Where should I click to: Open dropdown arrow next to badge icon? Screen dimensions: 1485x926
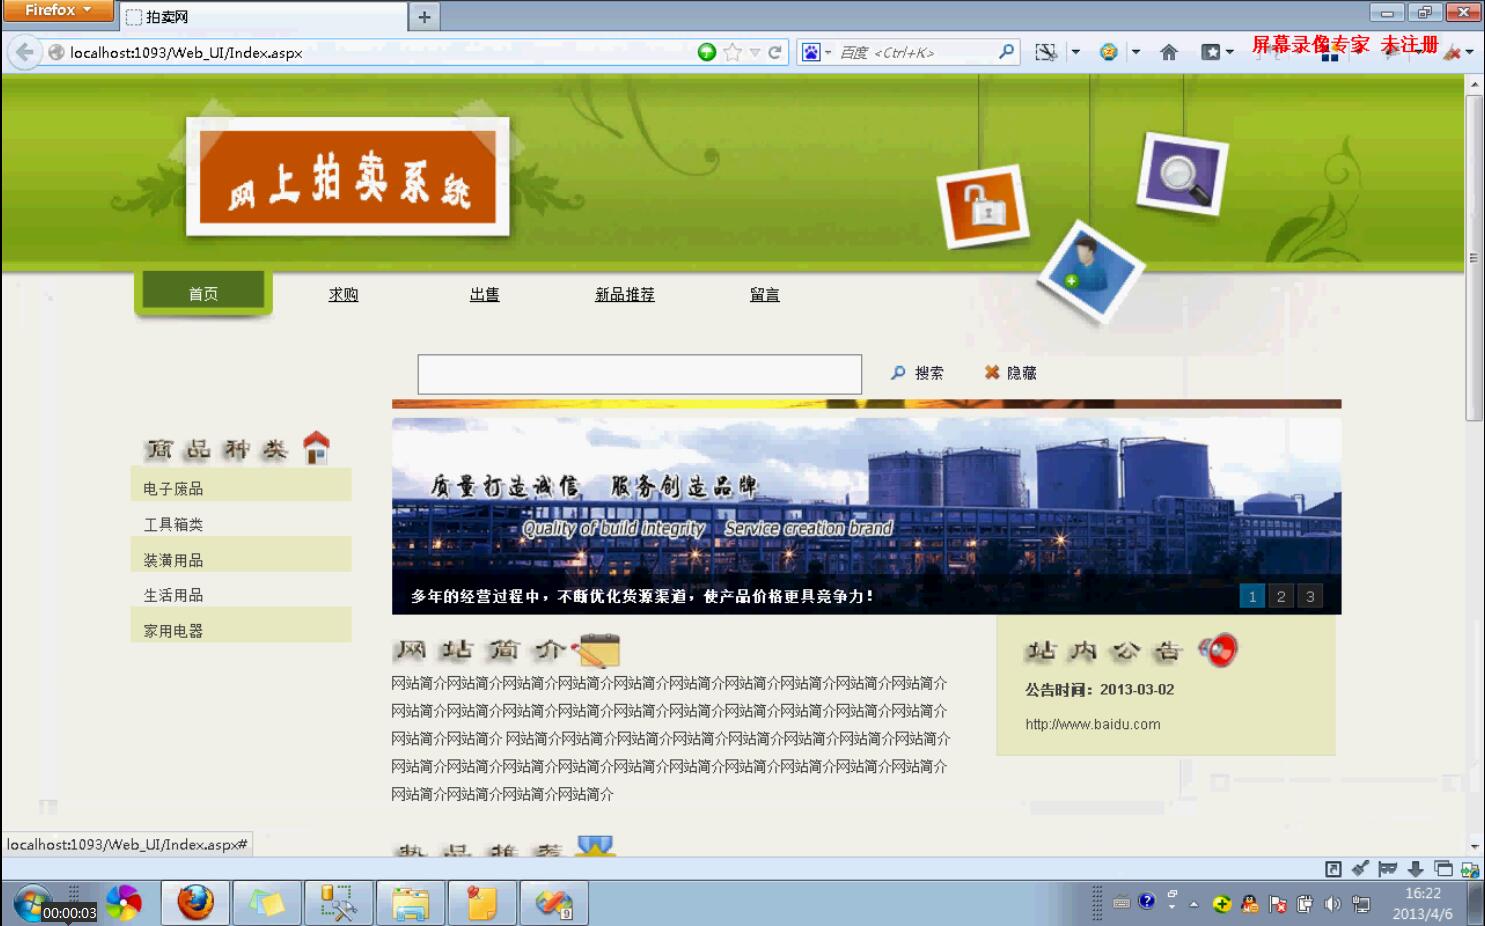point(1136,52)
